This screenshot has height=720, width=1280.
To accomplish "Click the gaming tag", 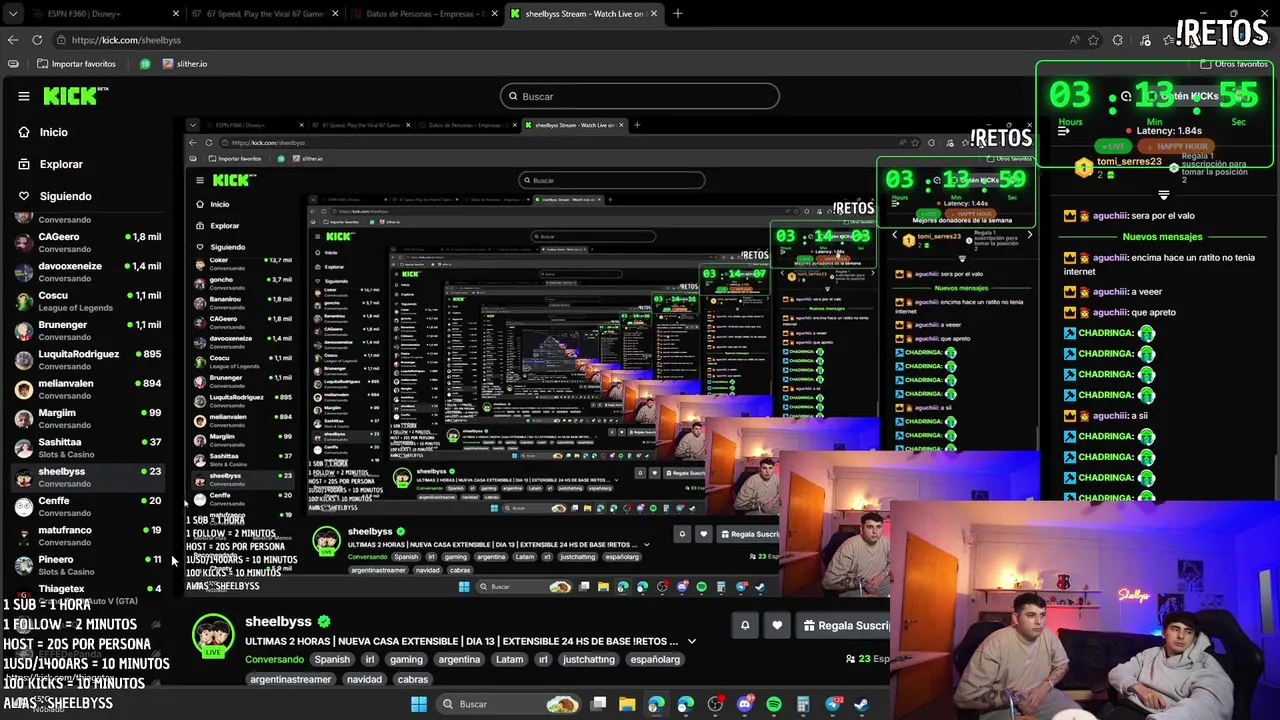I will click(x=406, y=659).
